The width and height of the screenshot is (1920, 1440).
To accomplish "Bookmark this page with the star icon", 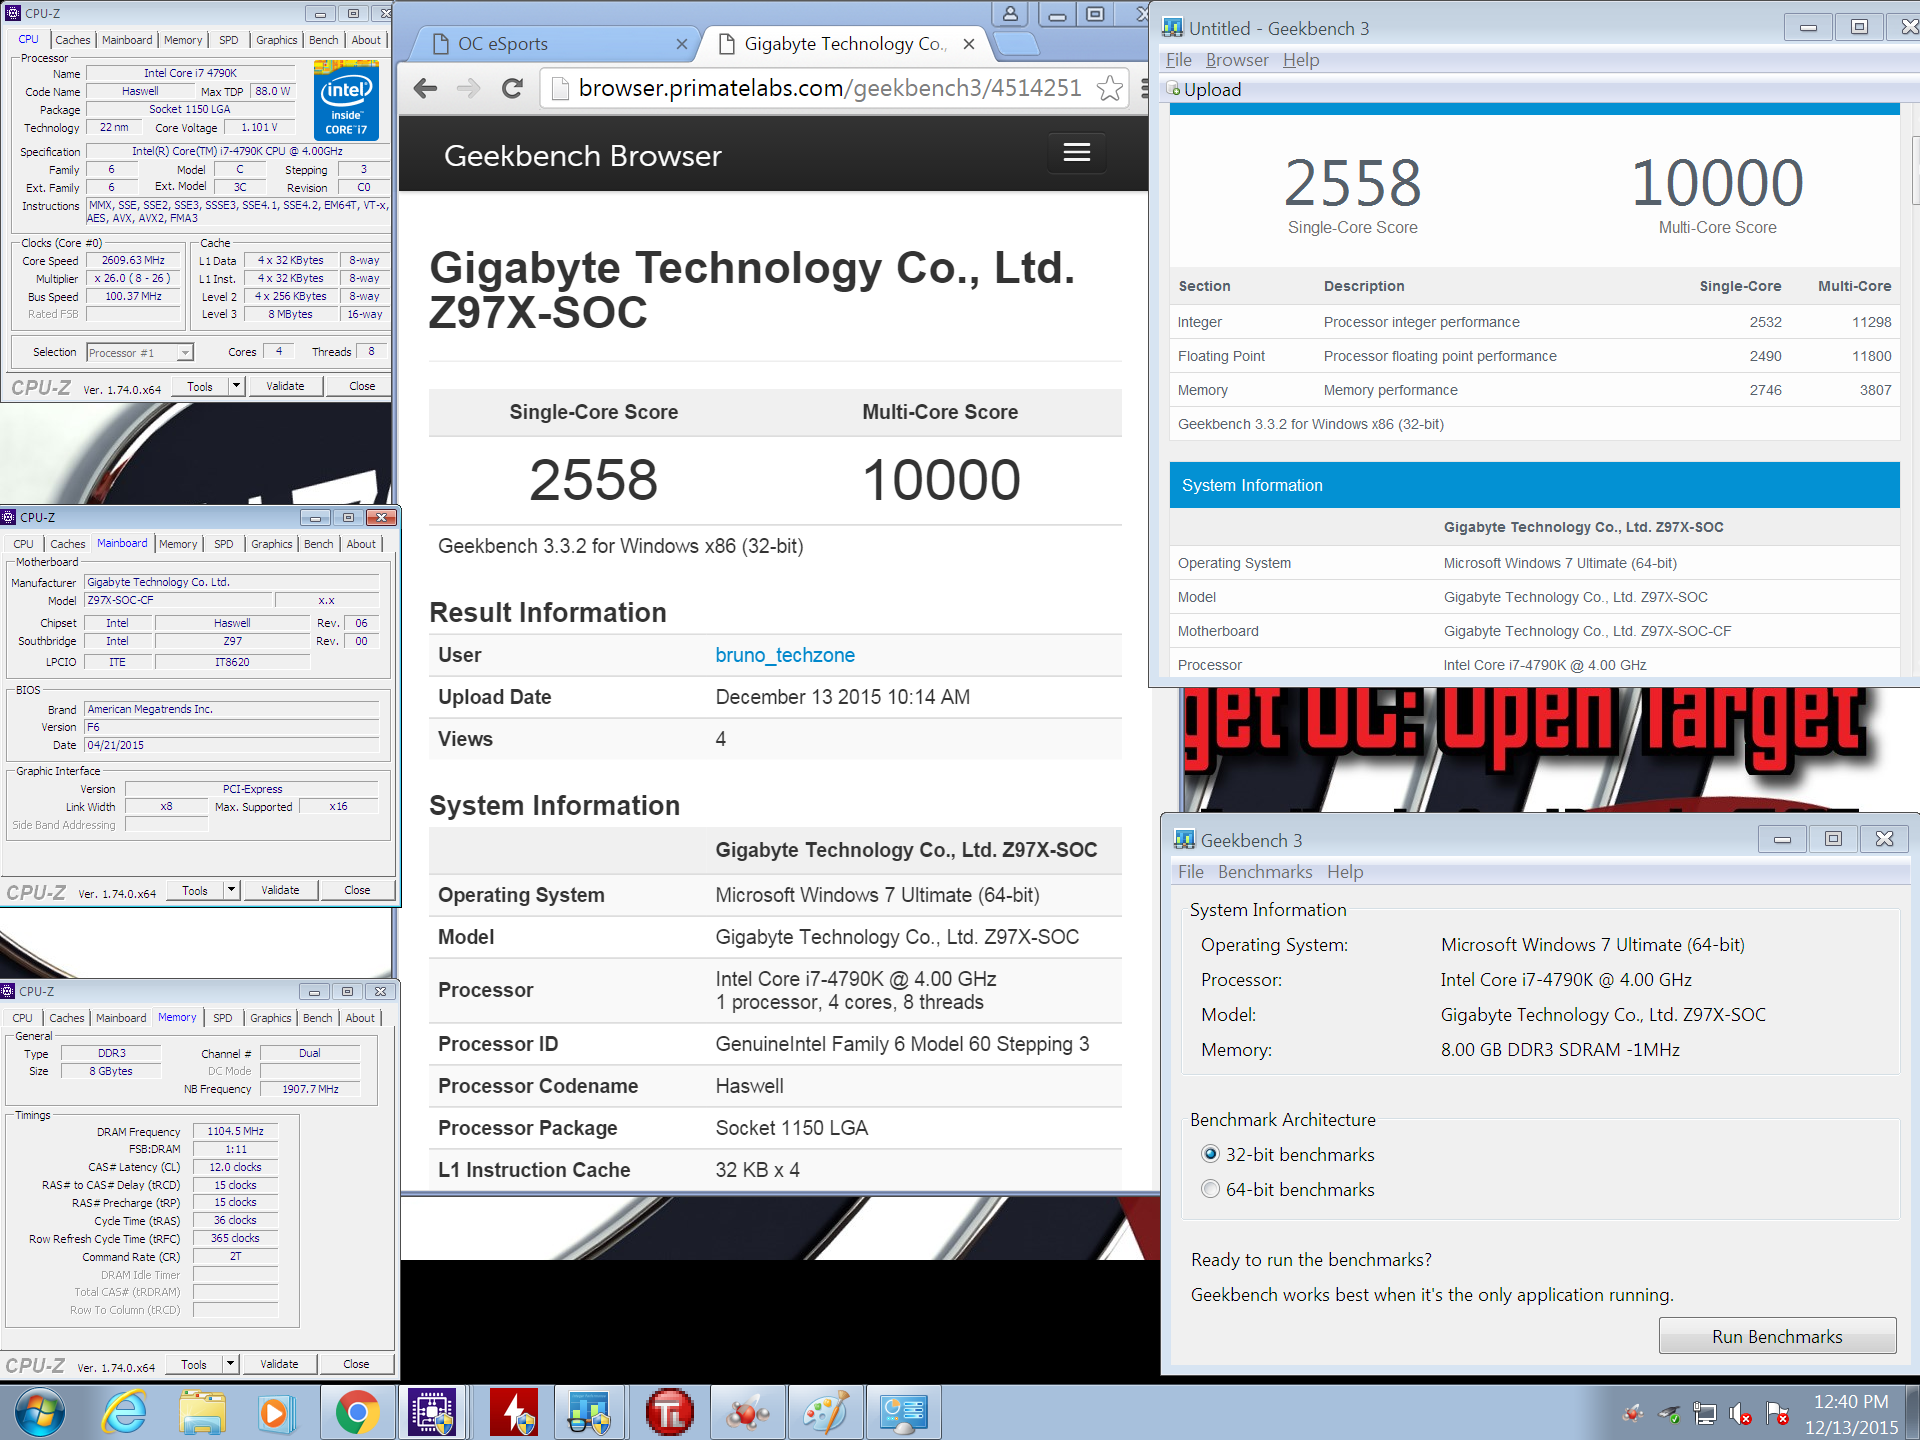I will [x=1109, y=89].
